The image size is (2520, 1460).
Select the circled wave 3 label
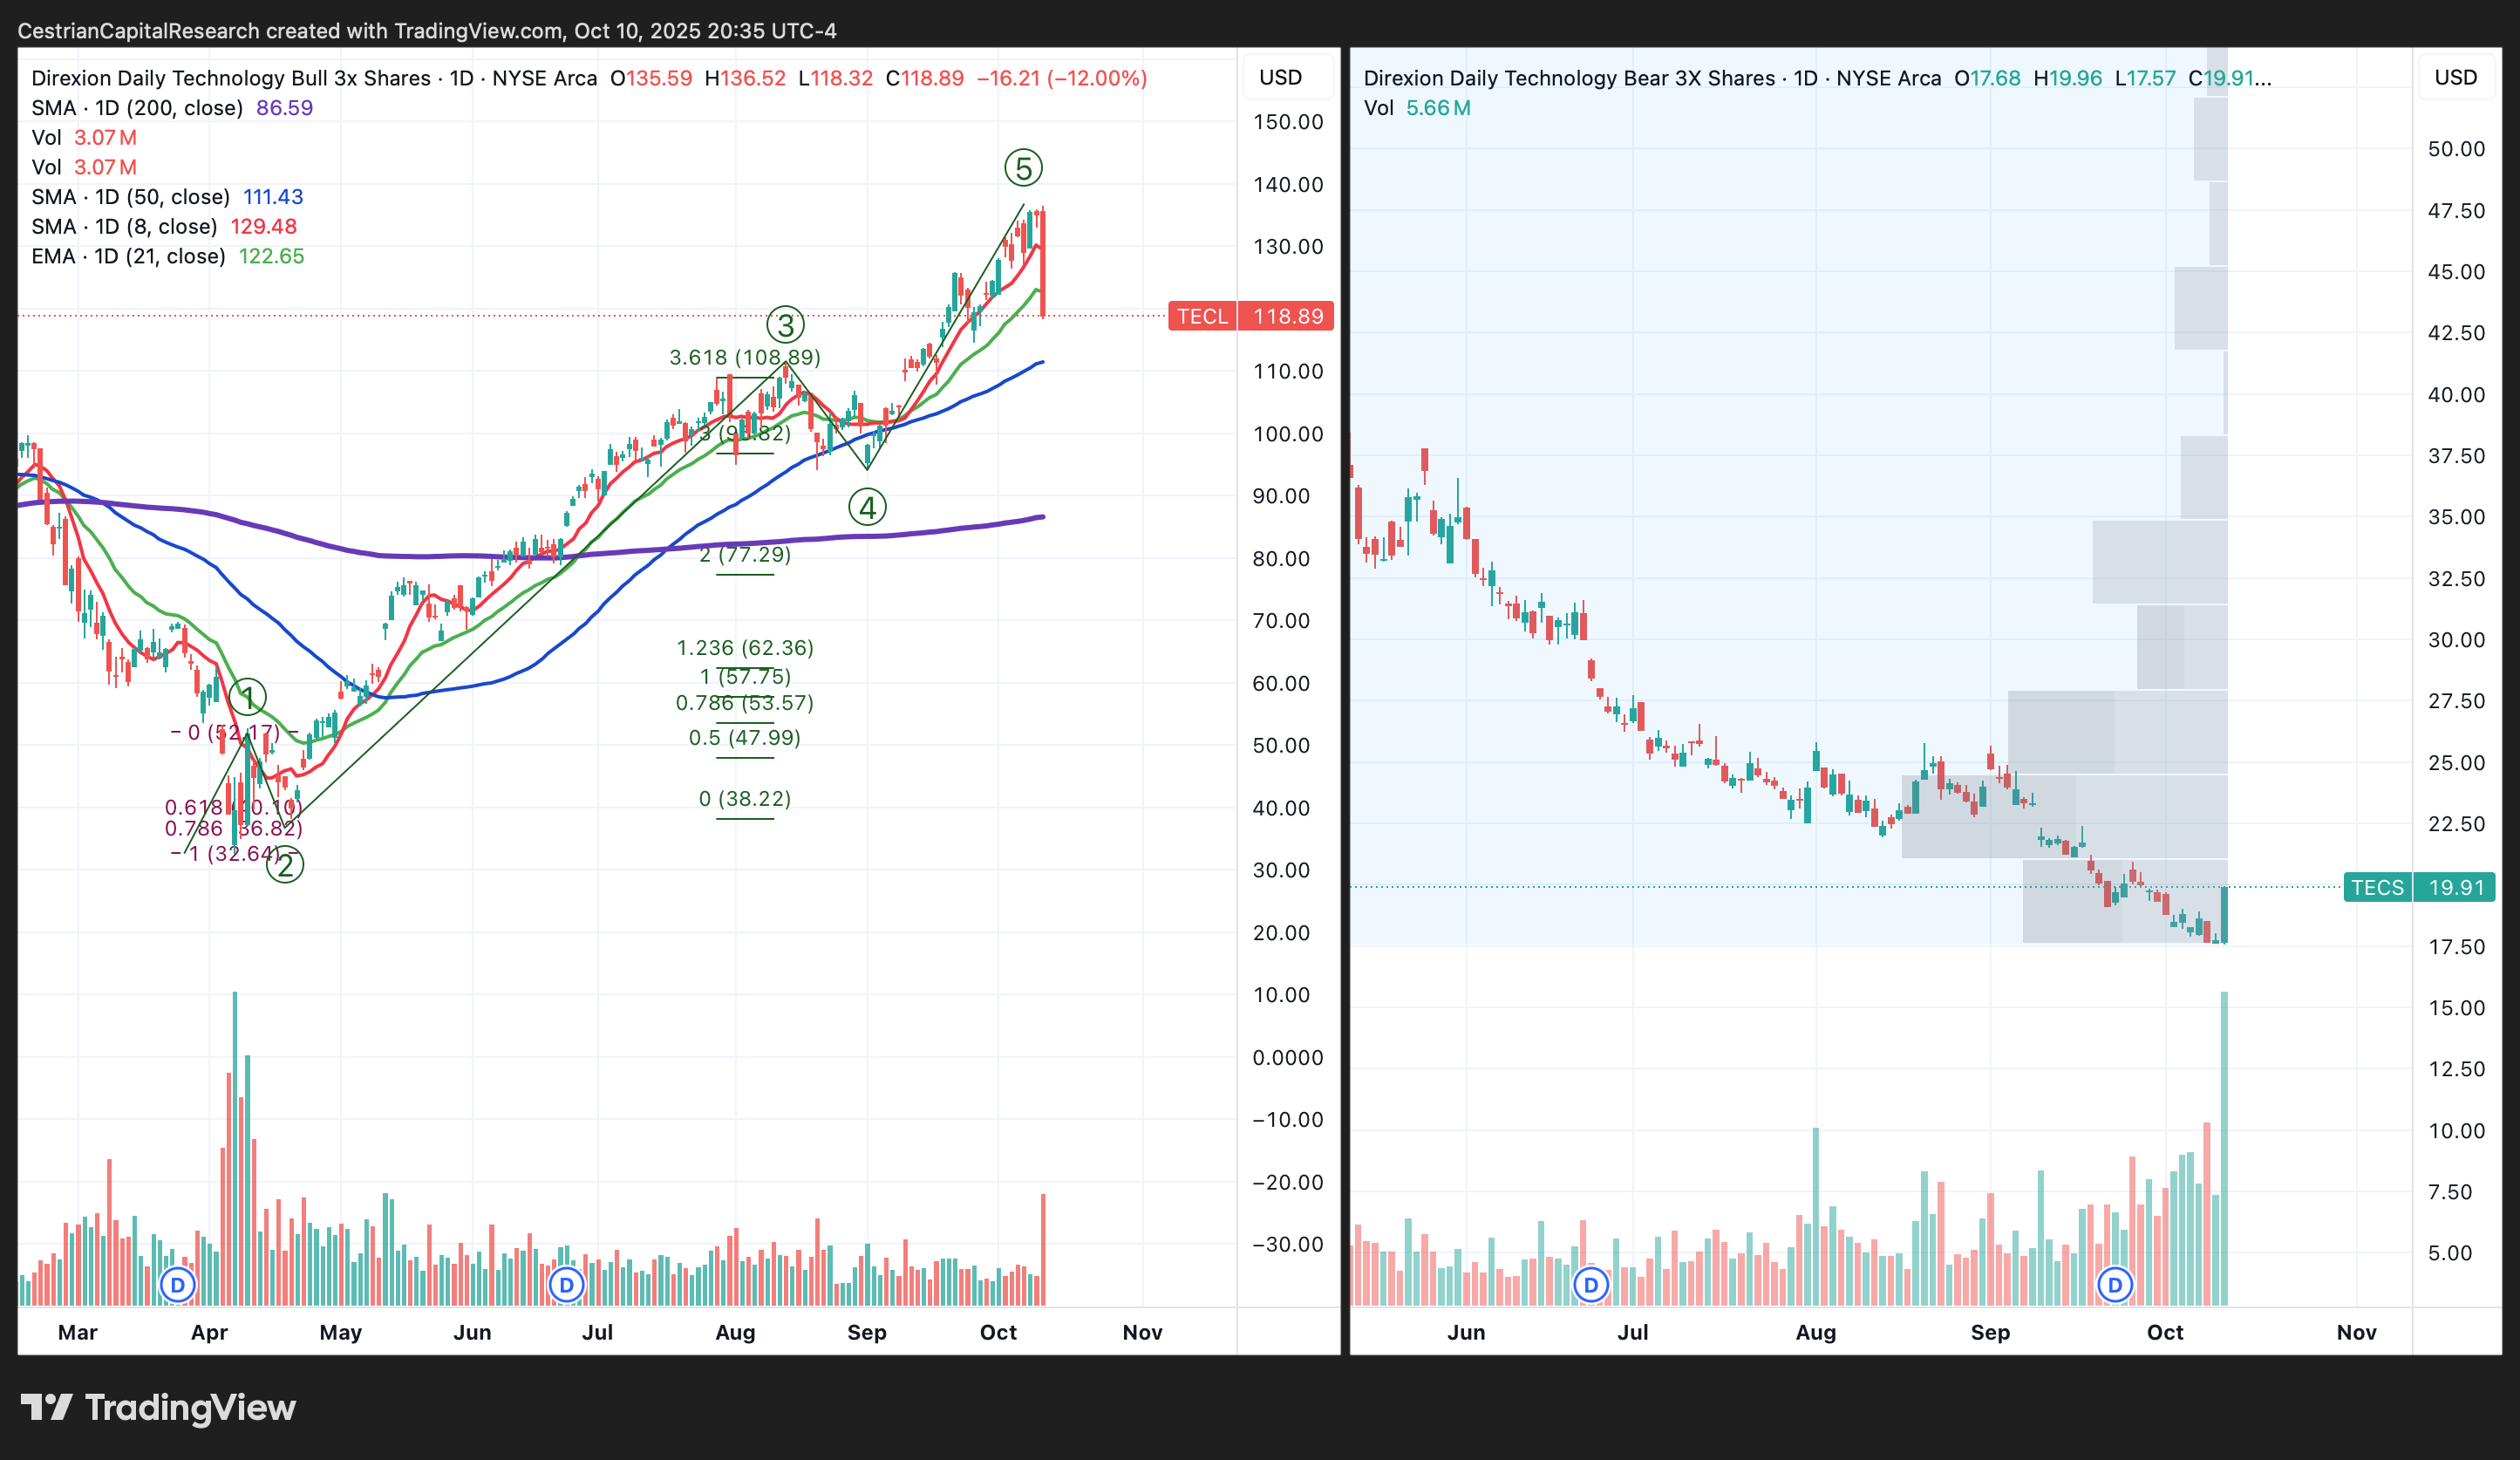pos(785,325)
